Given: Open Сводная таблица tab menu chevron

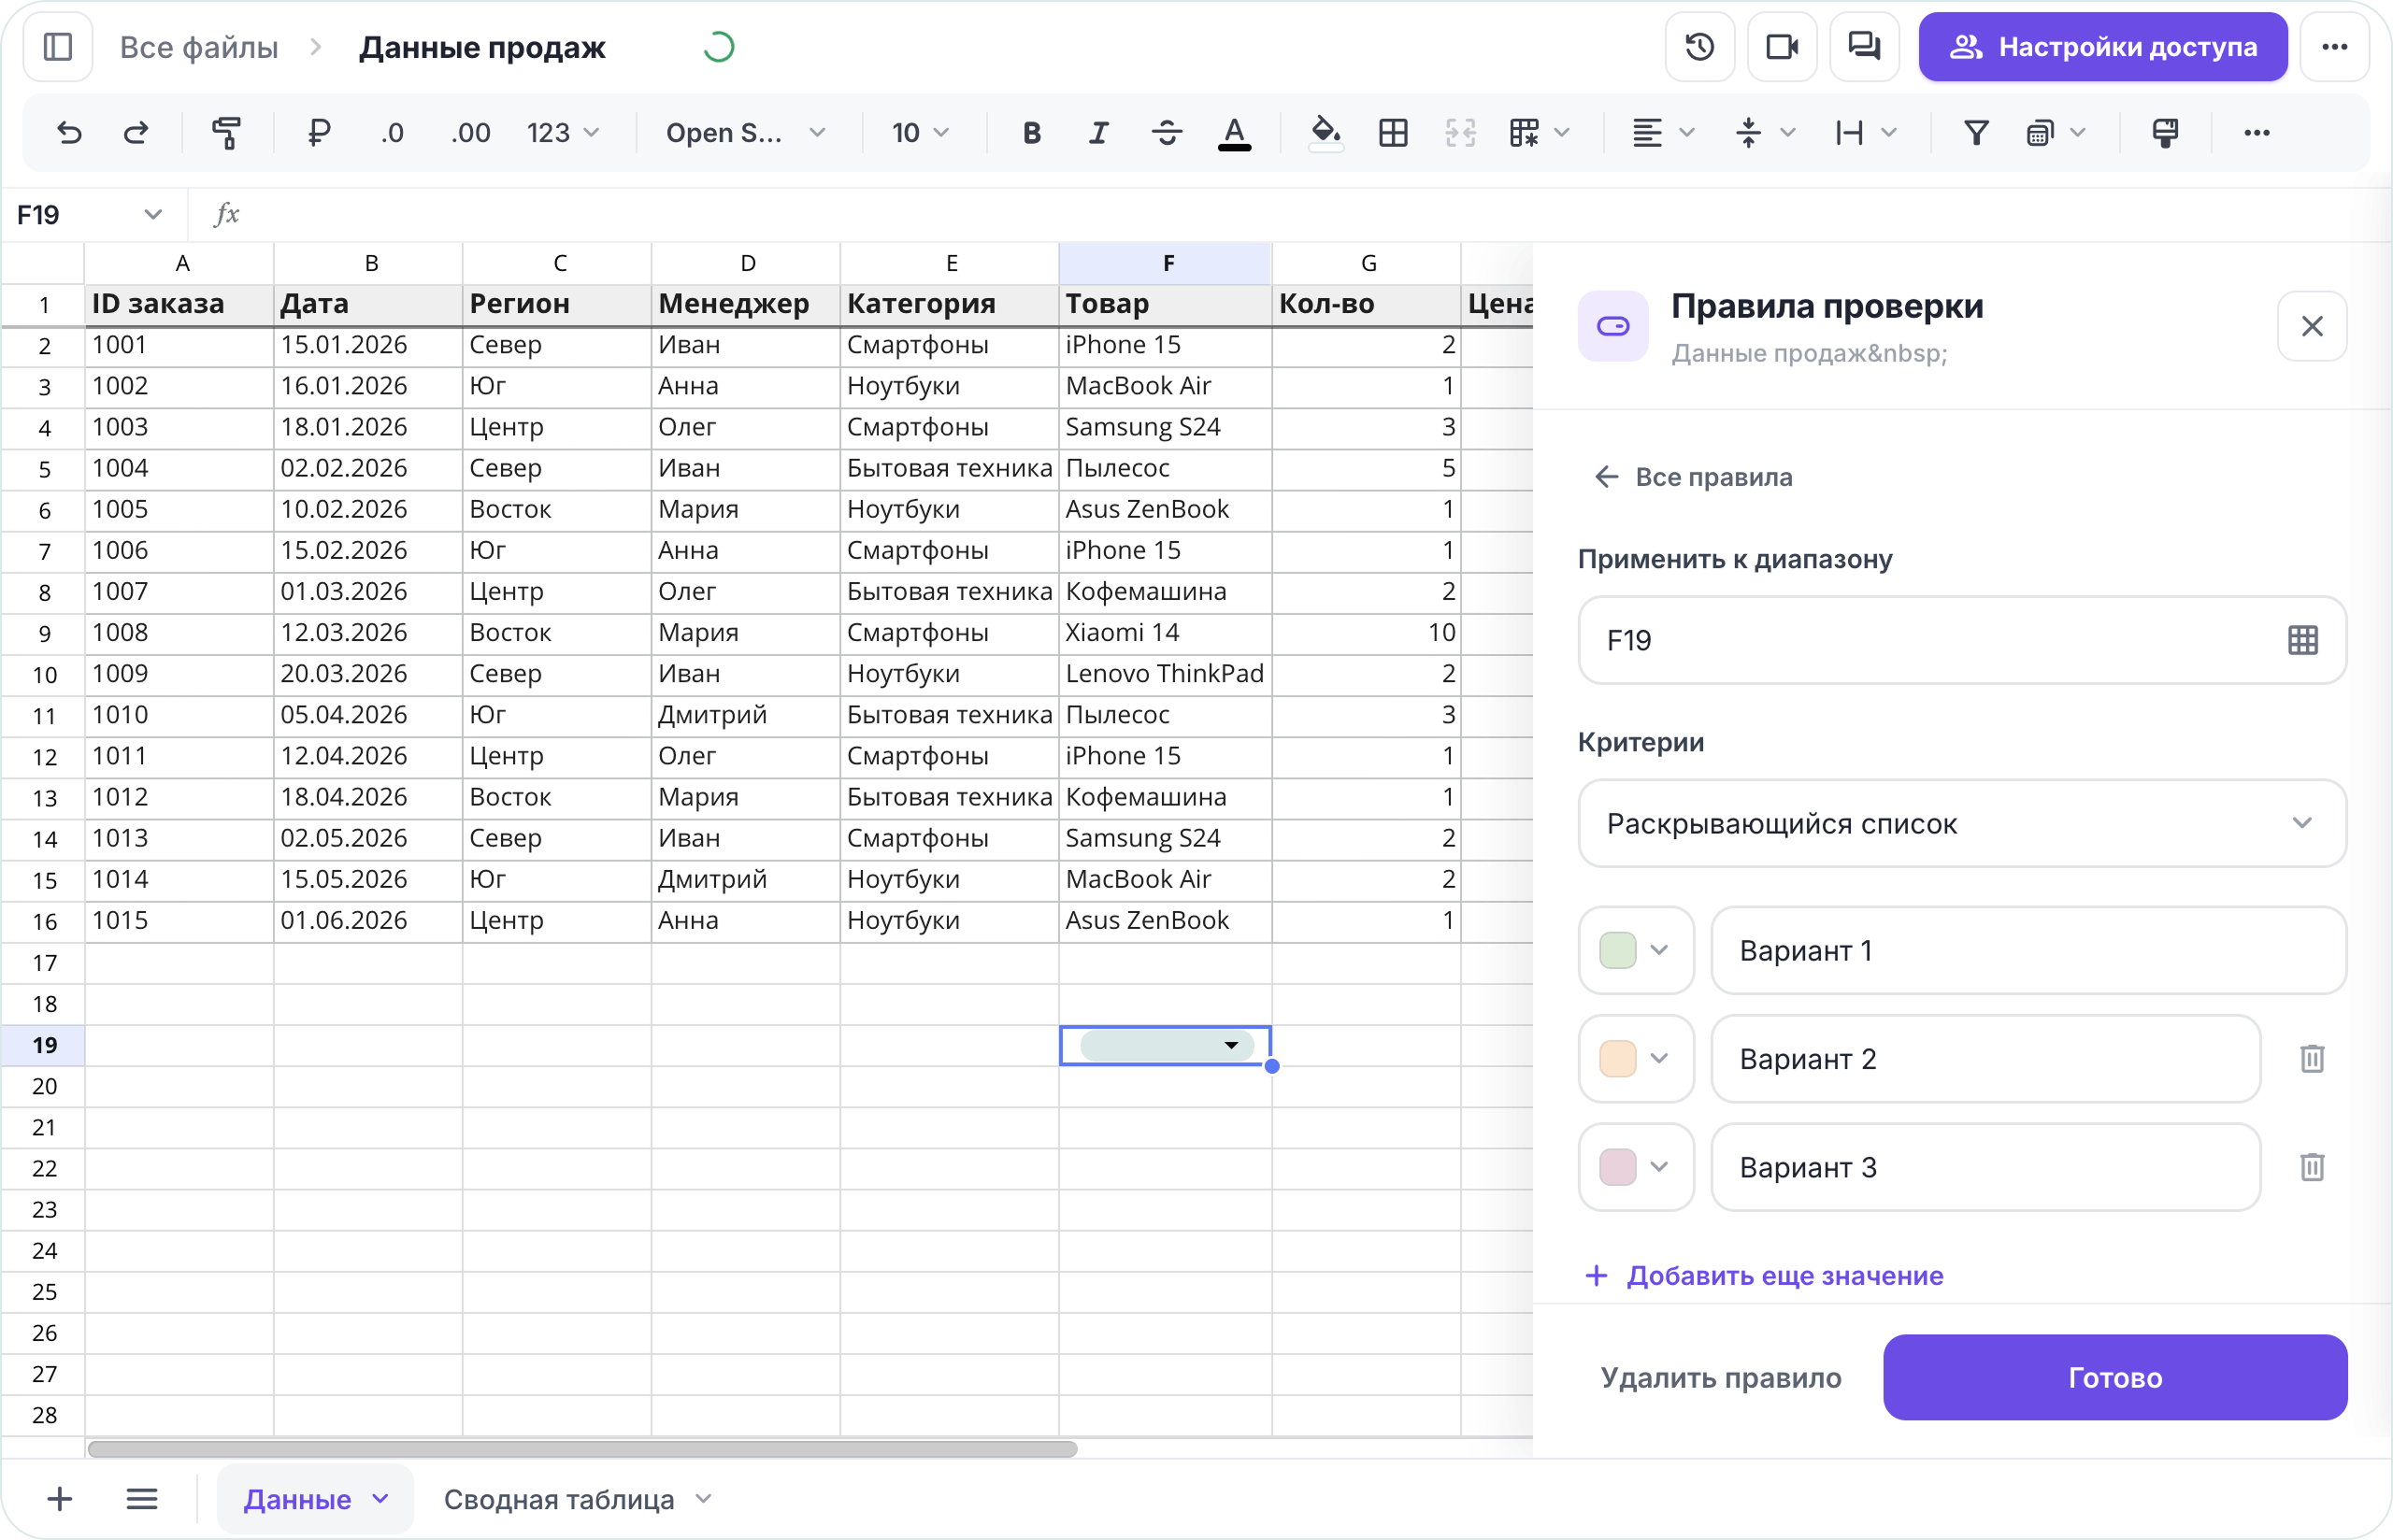Looking at the screenshot, I should 704,1499.
